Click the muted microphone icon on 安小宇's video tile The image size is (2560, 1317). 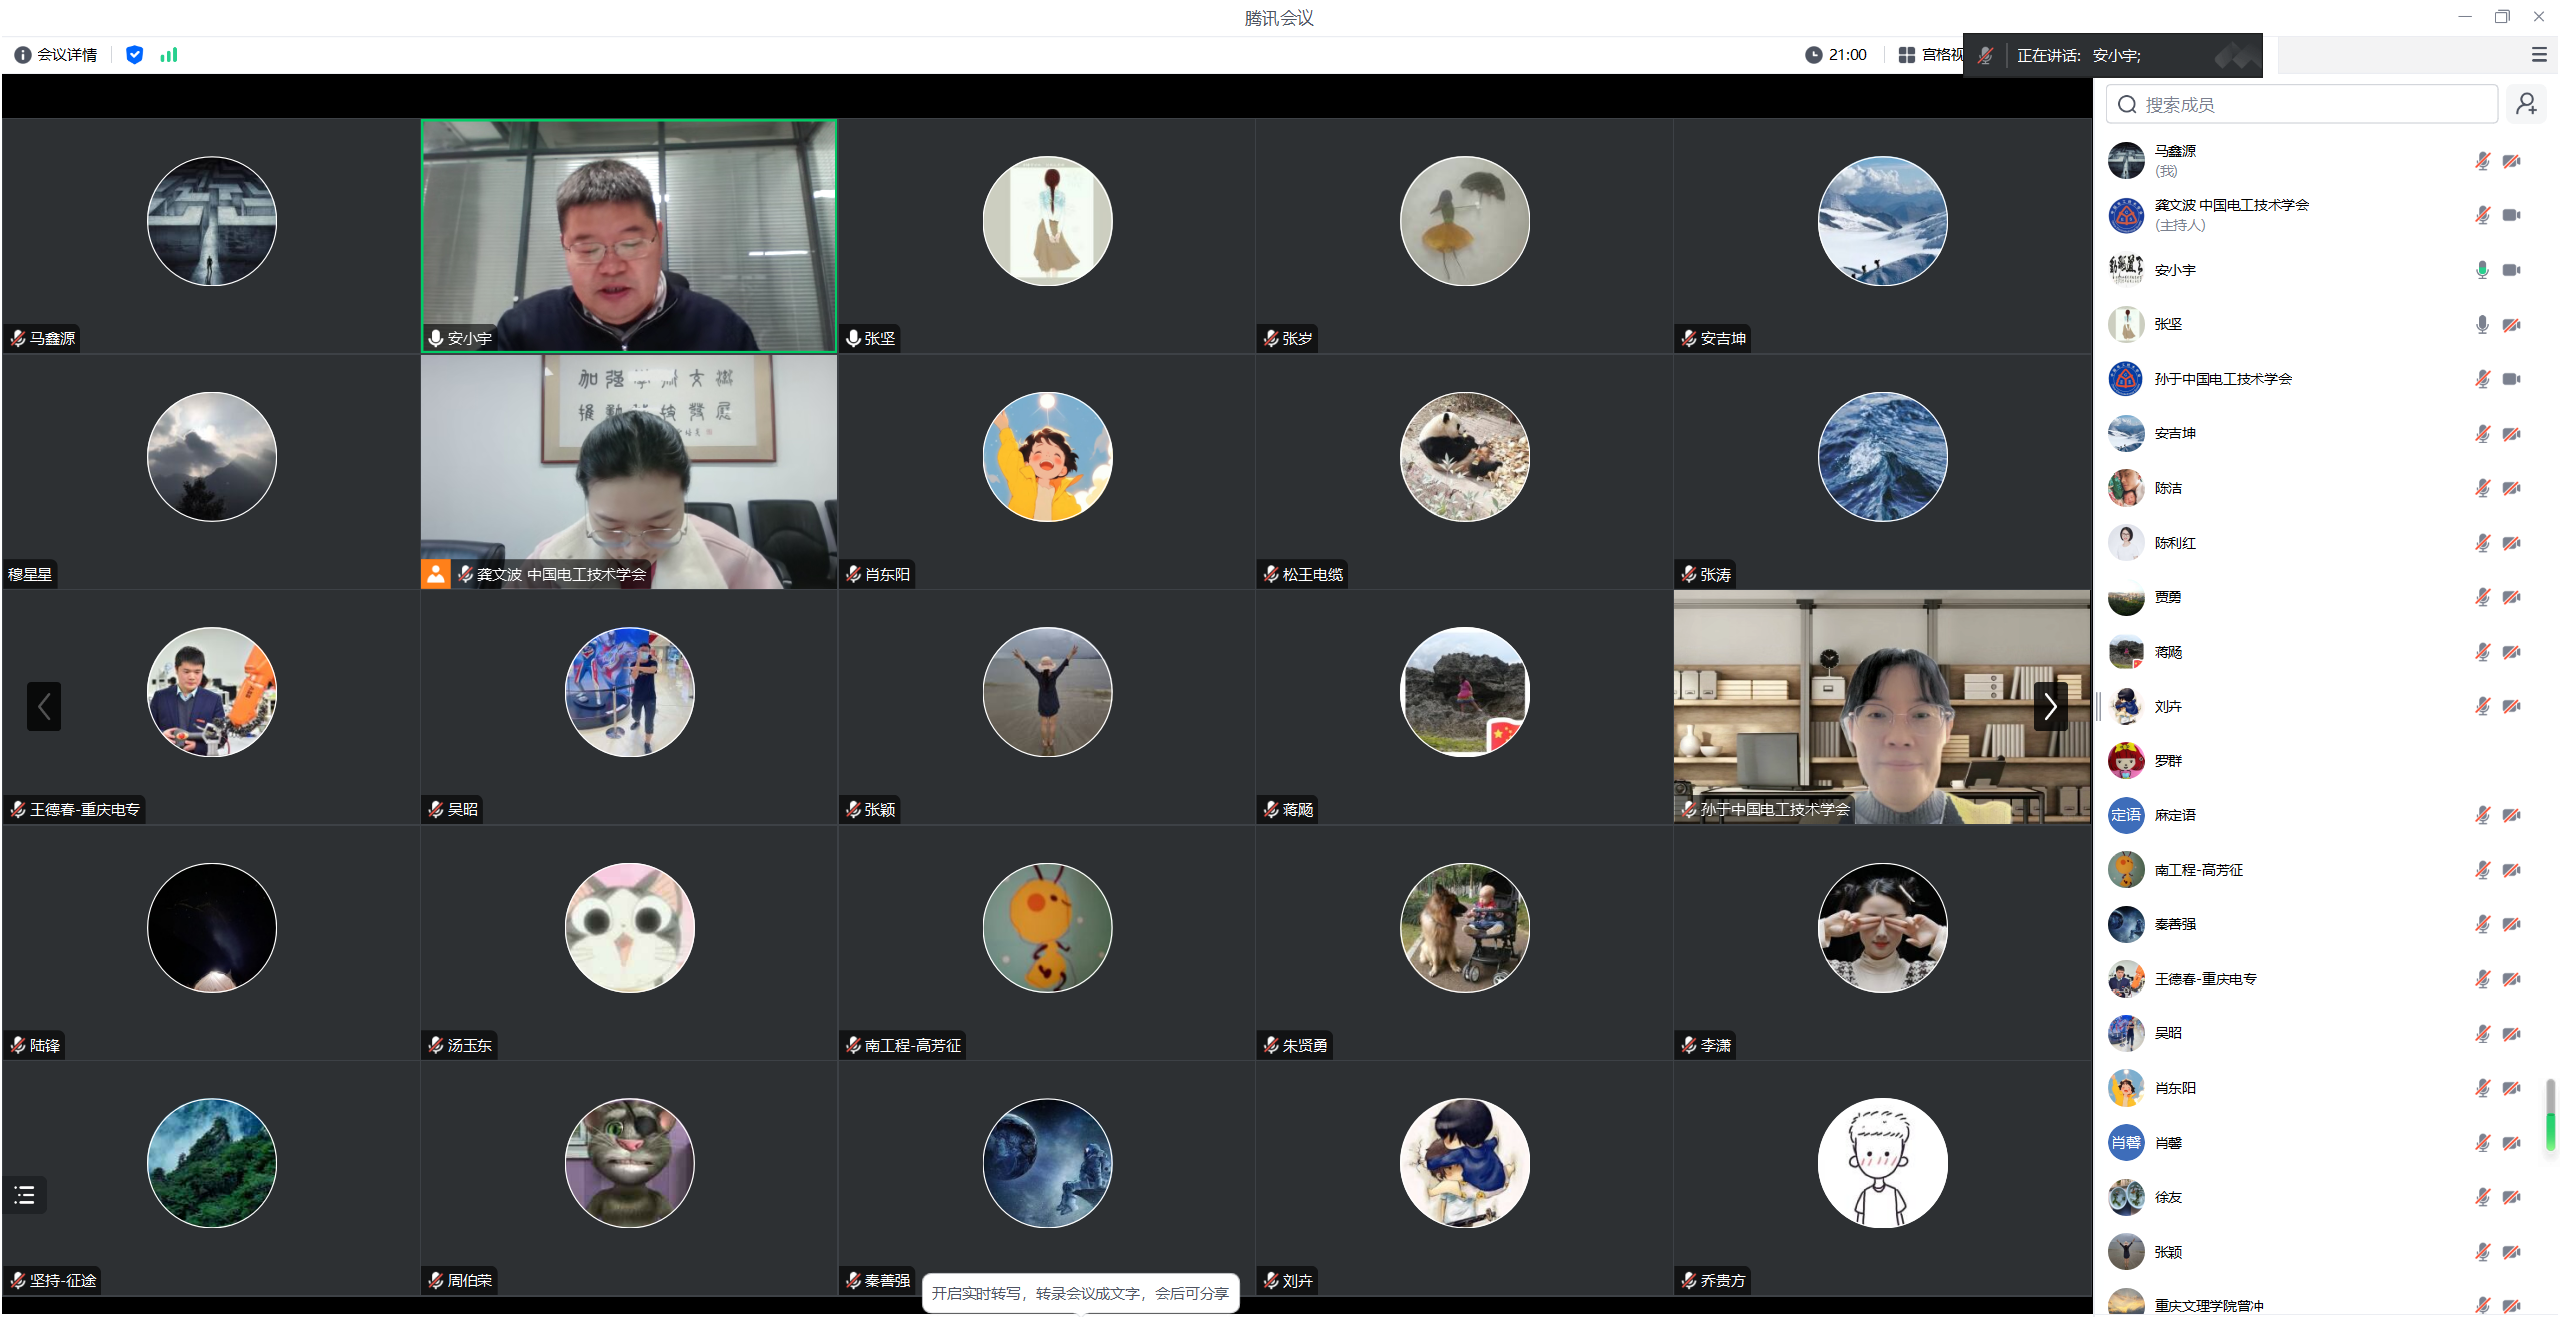[x=435, y=338]
